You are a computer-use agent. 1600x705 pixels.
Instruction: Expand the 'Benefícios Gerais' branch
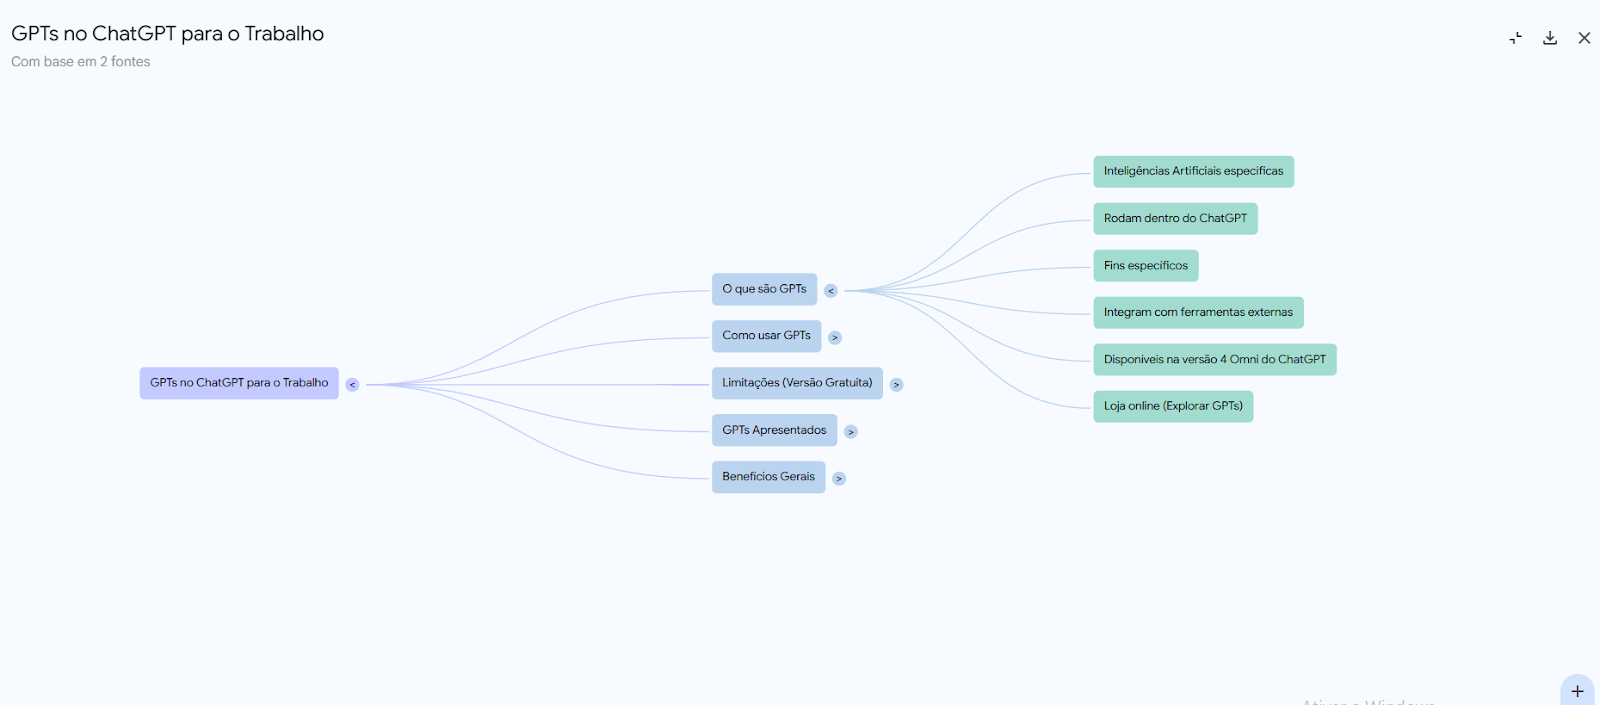click(x=839, y=478)
